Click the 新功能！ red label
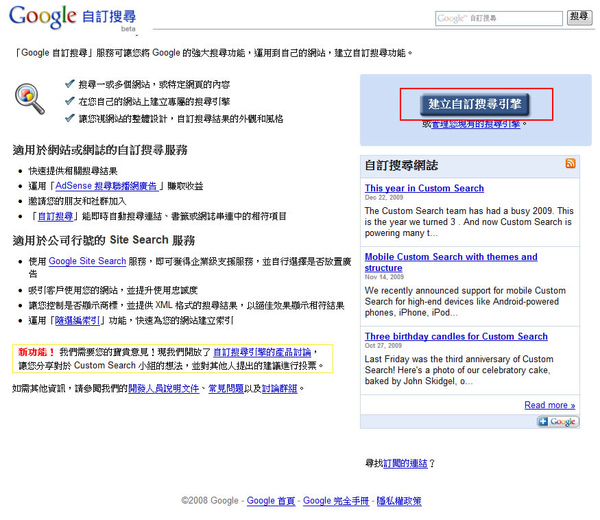The height and width of the screenshot is (520, 600). pyautogui.click(x=36, y=352)
